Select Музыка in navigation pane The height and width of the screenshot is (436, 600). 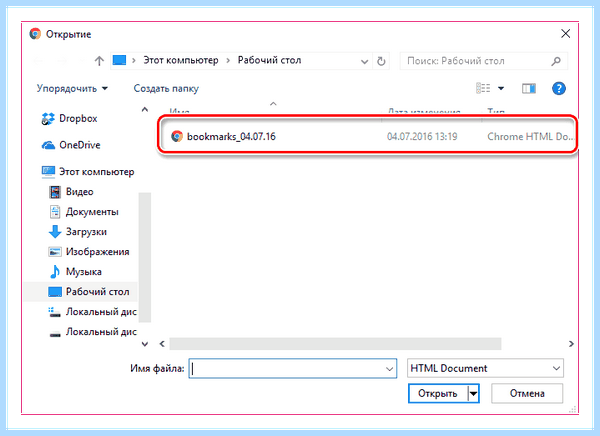(84, 272)
